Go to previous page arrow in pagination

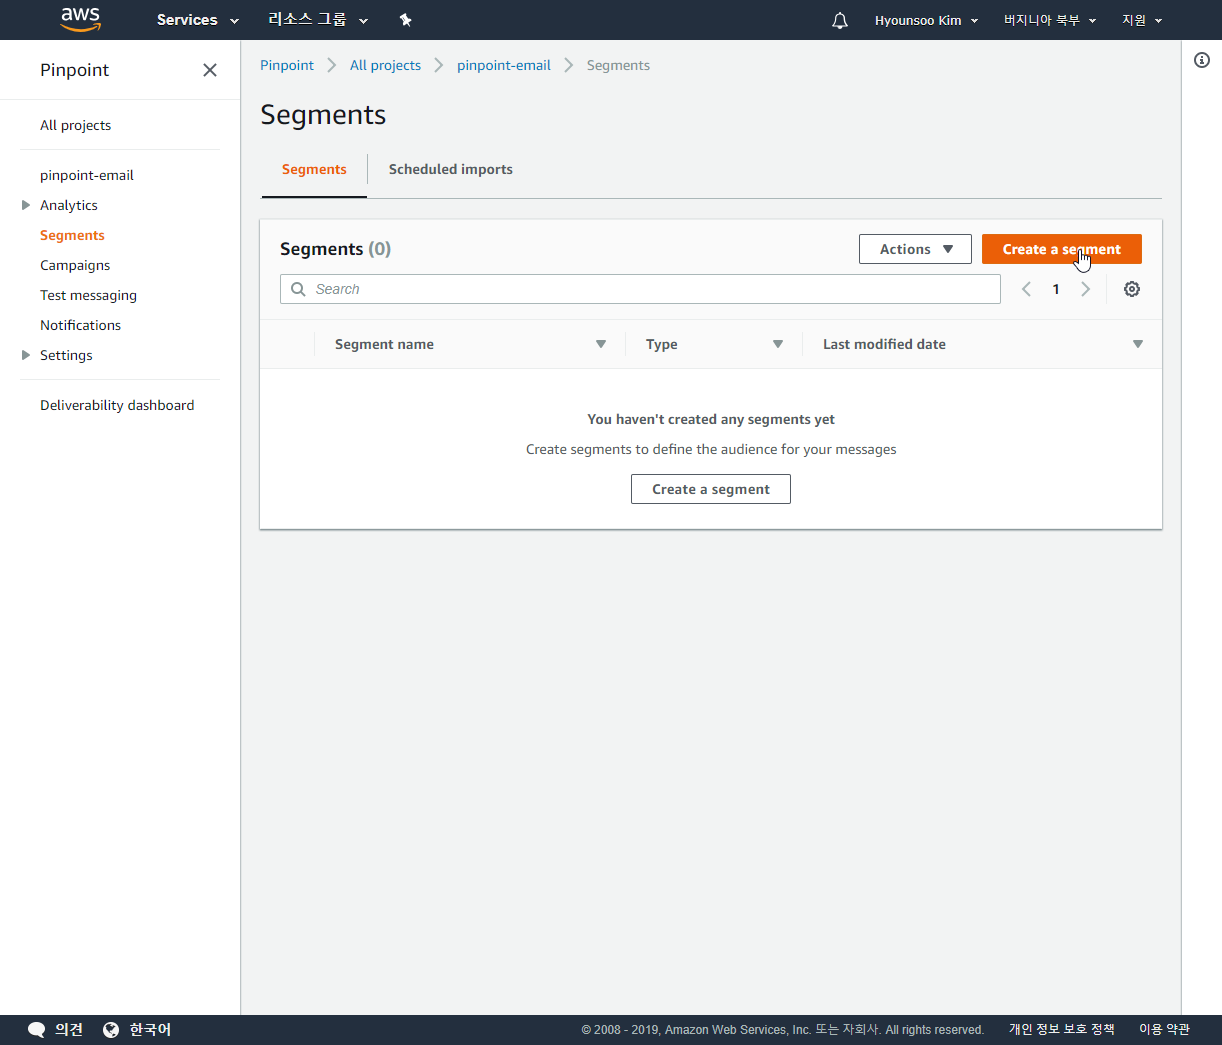[1026, 289]
